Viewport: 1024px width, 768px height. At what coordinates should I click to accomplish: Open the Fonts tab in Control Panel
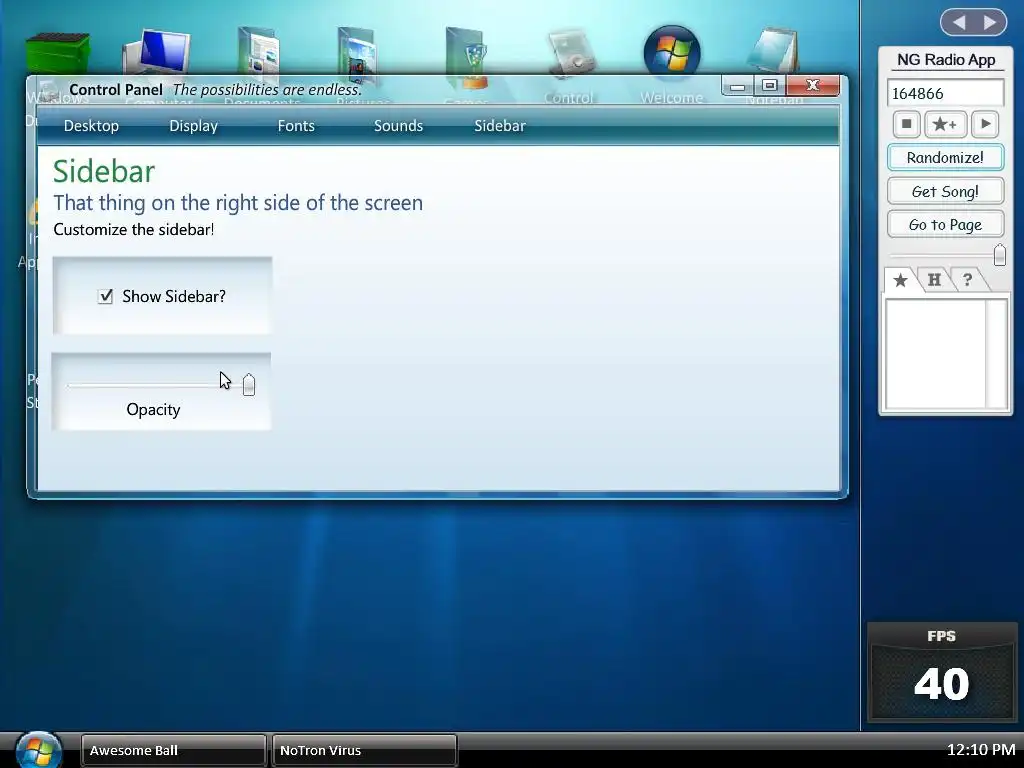(x=296, y=126)
